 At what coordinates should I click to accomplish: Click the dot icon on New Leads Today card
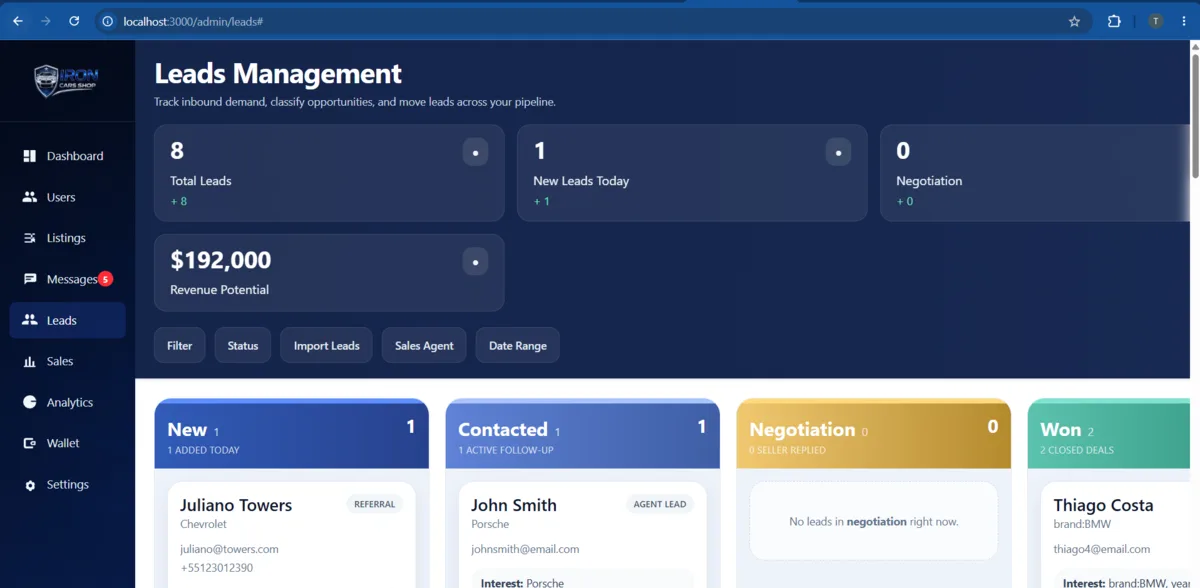838,153
